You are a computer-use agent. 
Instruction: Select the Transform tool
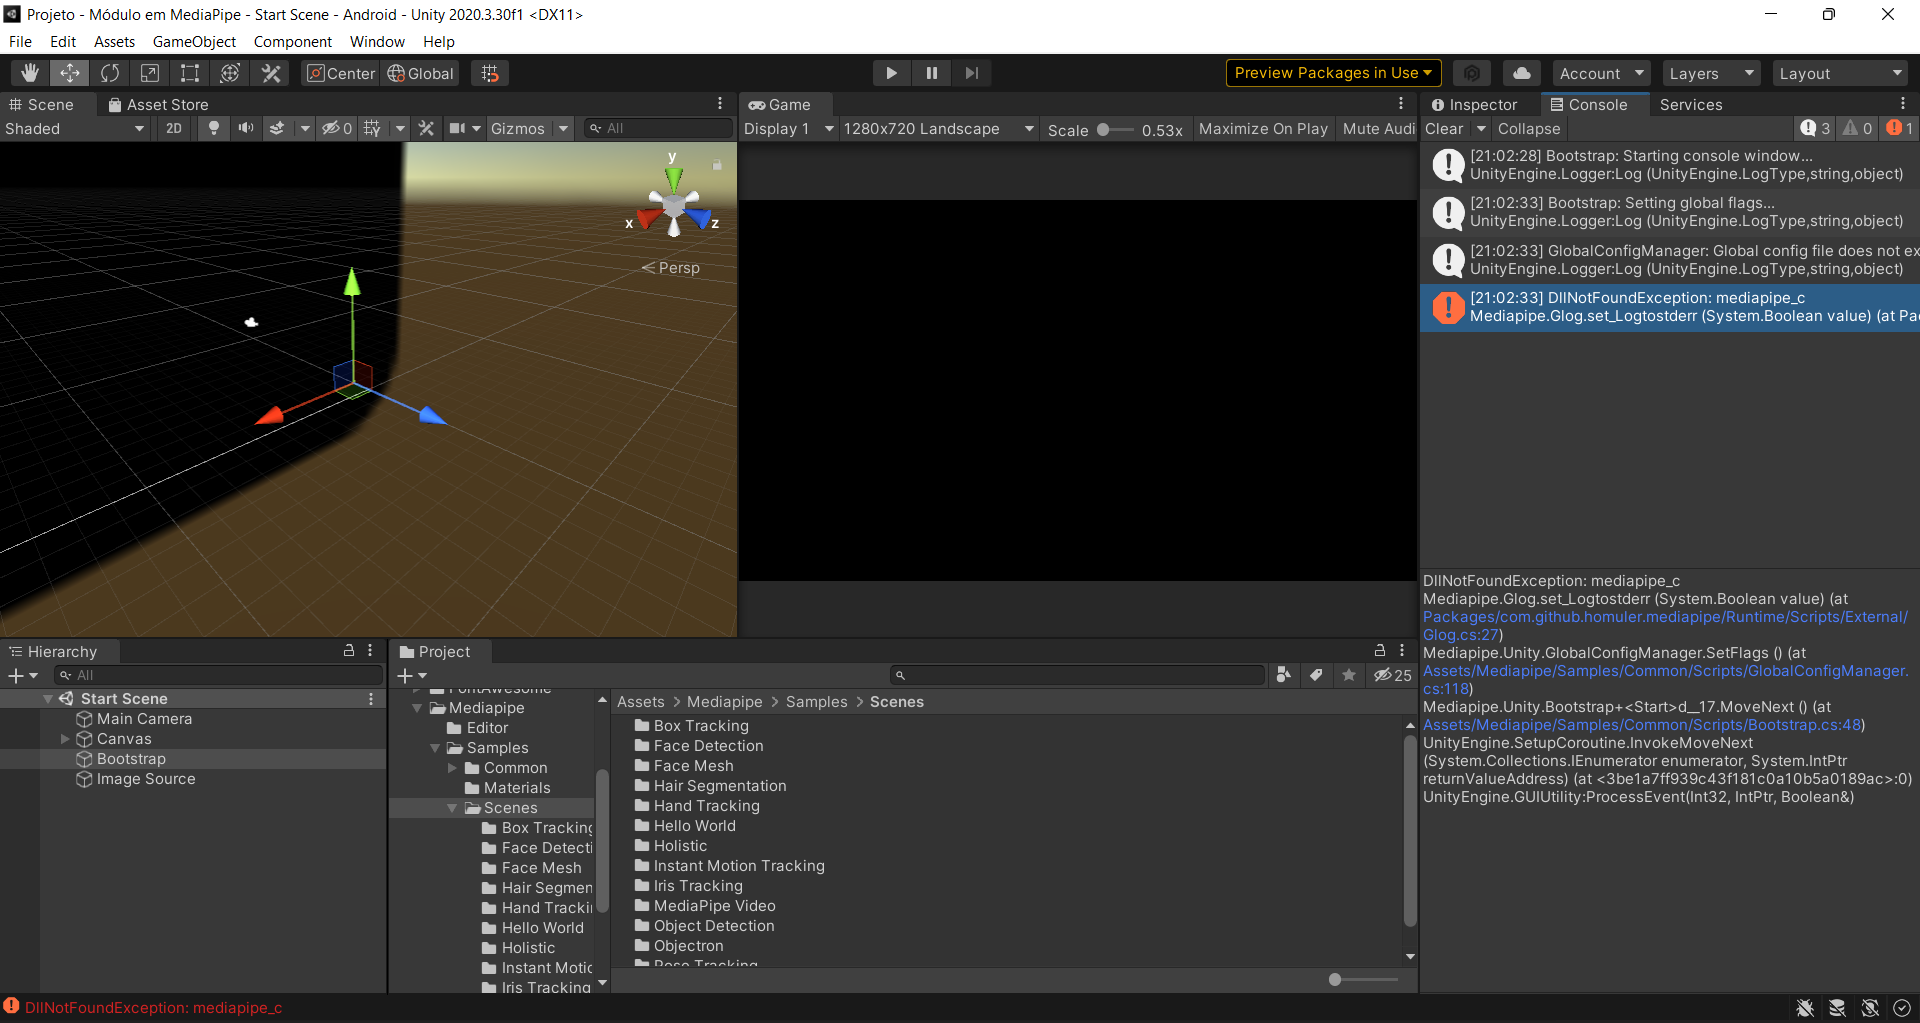click(230, 73)
